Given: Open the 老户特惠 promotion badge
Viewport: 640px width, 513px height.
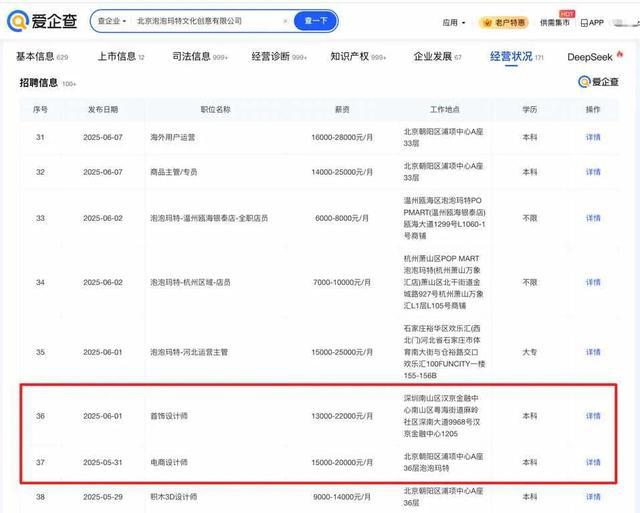Looking at the screenshot, I should coord(504,22).
